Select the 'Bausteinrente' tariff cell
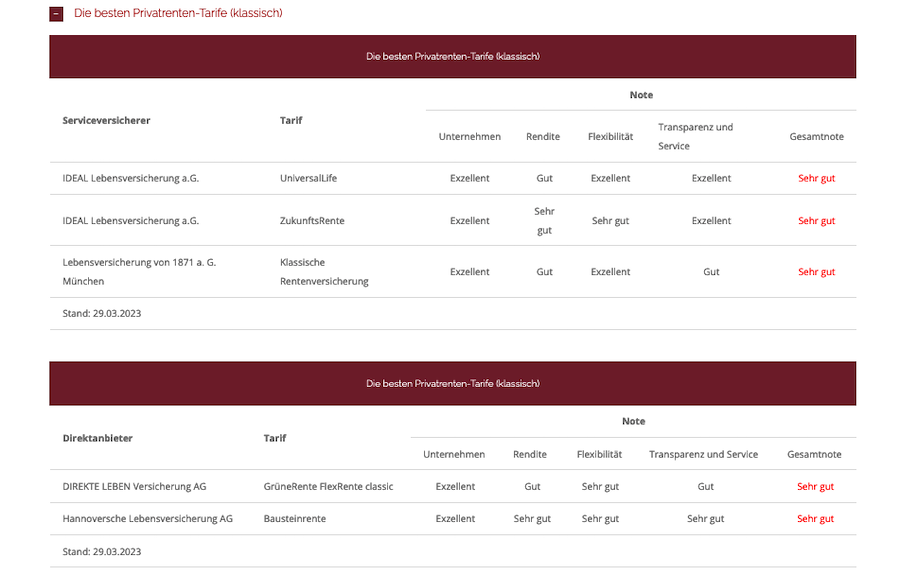The image size is (900, 575). 294,519
